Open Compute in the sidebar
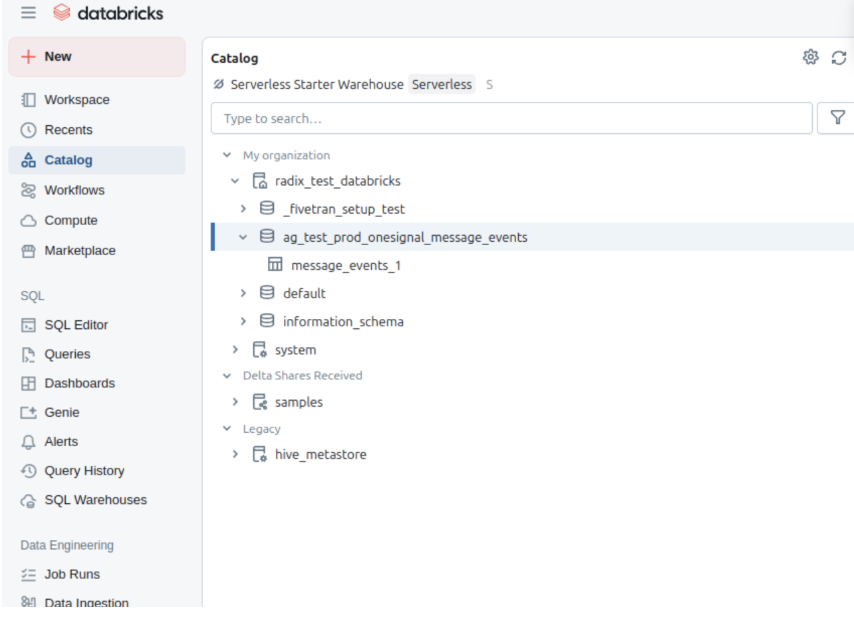This screenshot has width=854, height=618. tap(71, 221)
